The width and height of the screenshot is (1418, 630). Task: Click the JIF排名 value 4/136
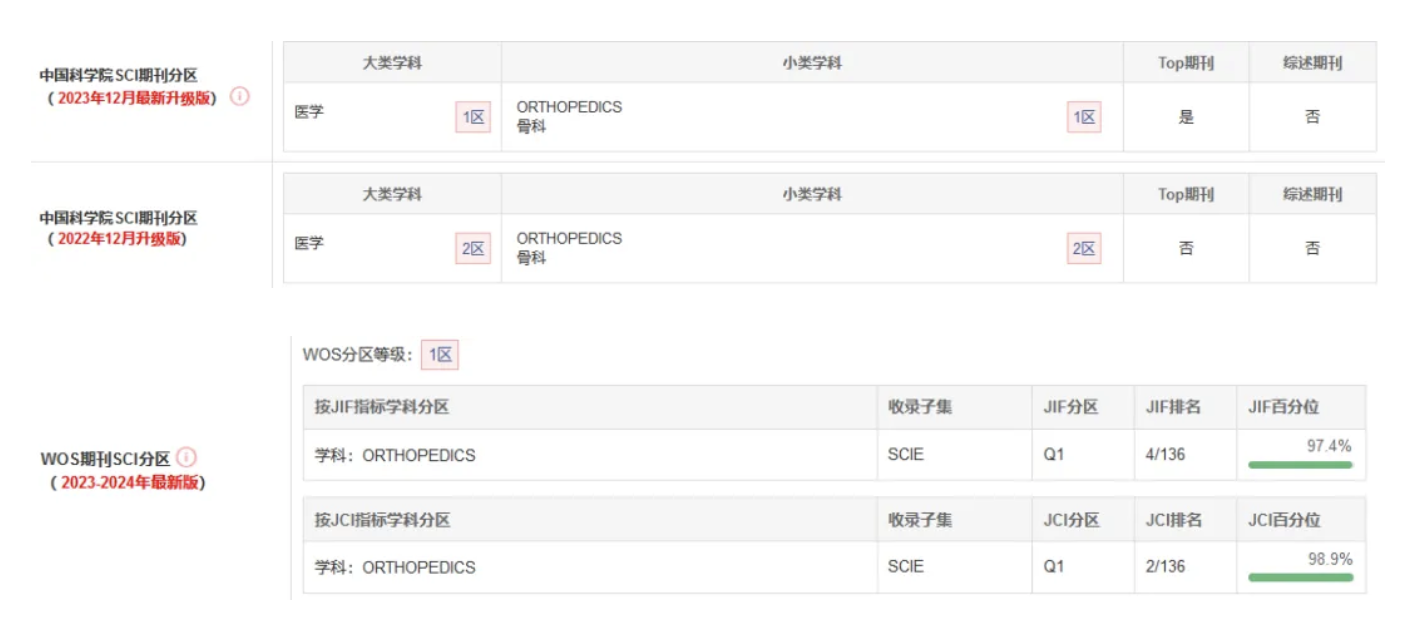(x=1165, y=454)
